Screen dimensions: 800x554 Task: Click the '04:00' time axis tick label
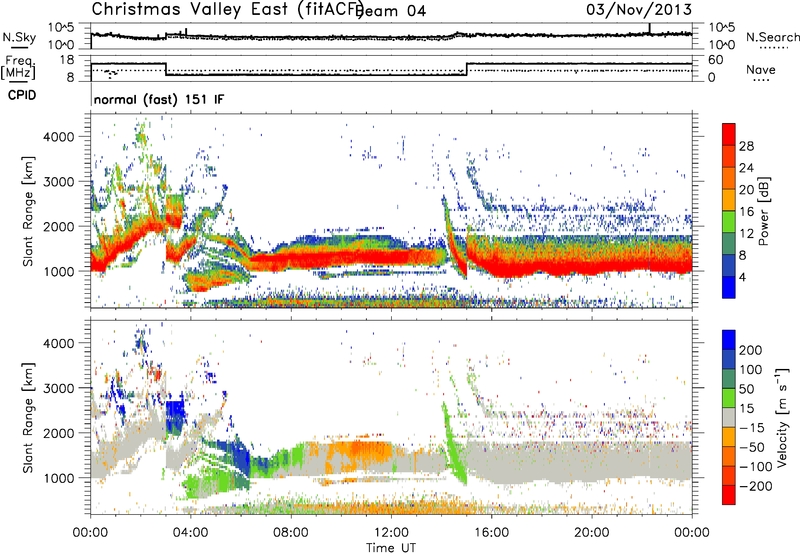pos(190,533)
